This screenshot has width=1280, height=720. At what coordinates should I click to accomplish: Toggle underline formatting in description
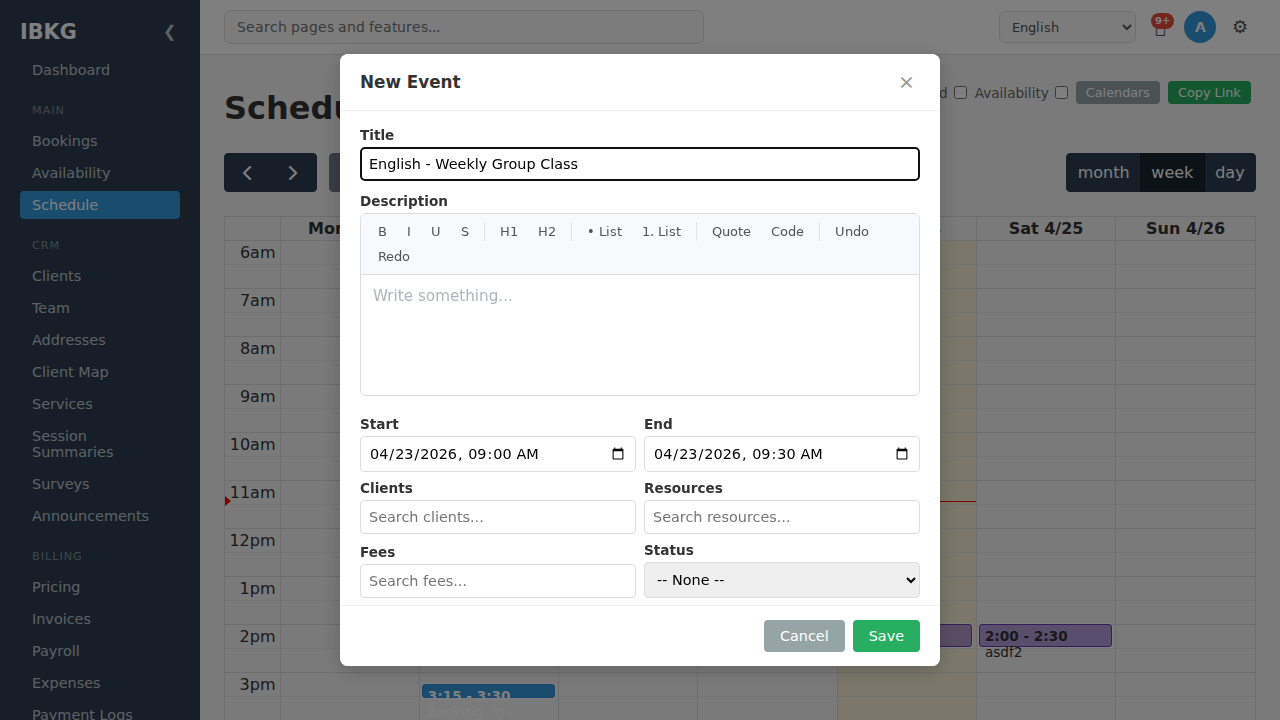click(x=435, y=232)
